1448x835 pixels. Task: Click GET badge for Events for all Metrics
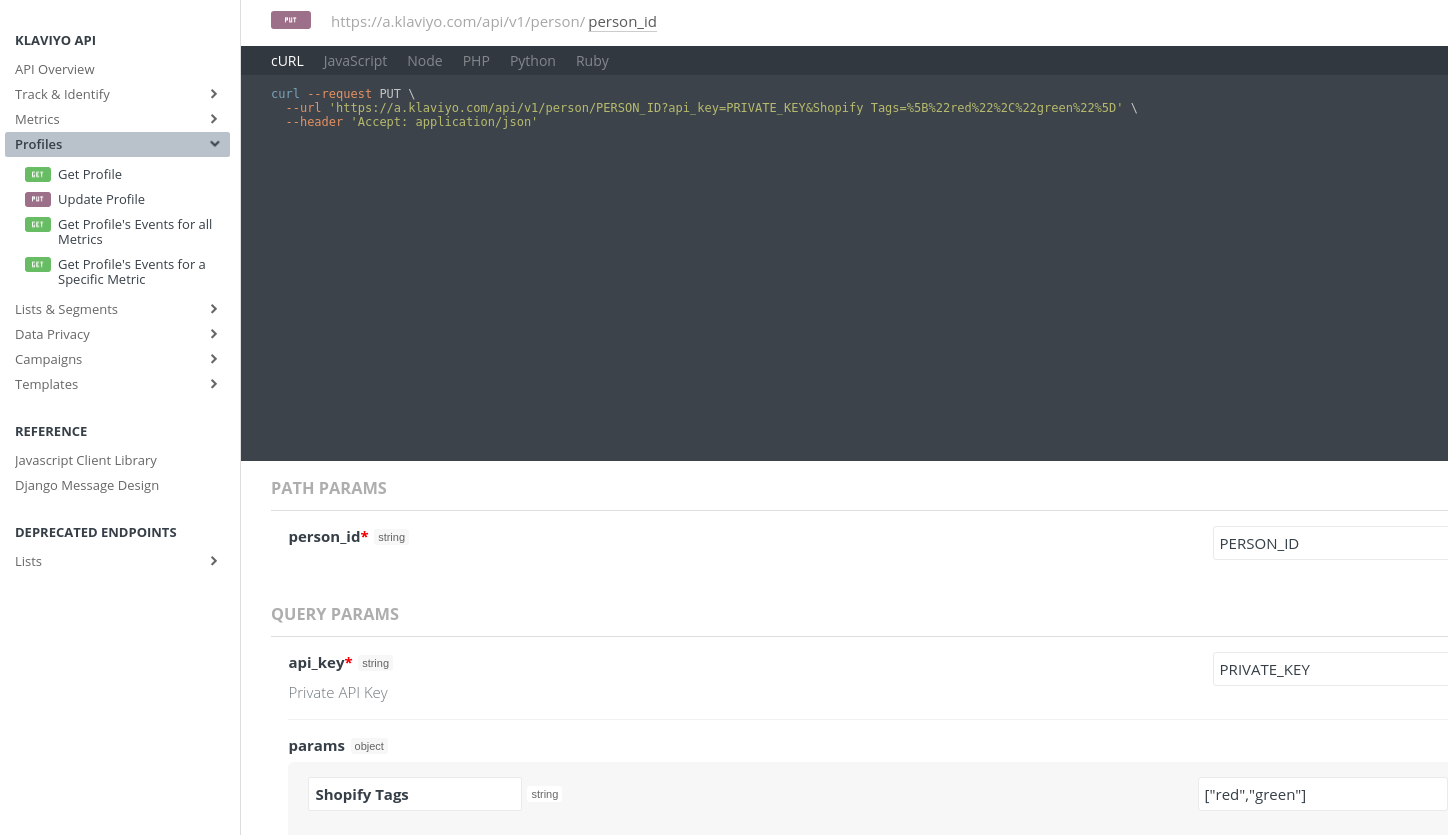38,224
